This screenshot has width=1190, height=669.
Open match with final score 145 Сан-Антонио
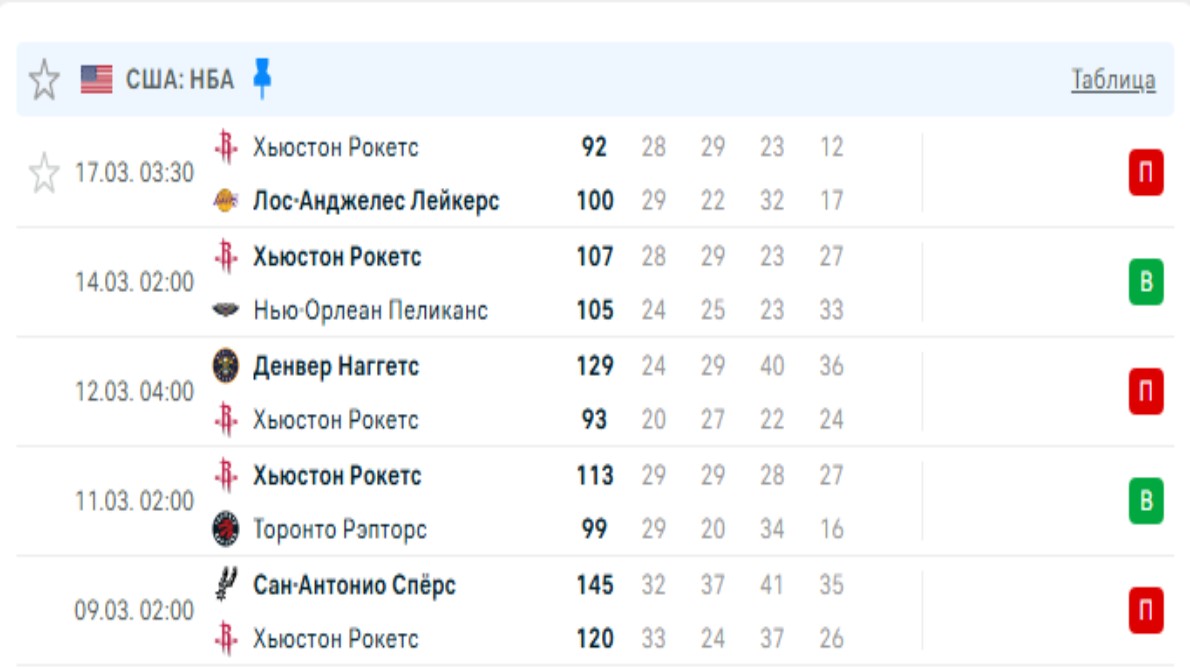(x=595, y=584)
